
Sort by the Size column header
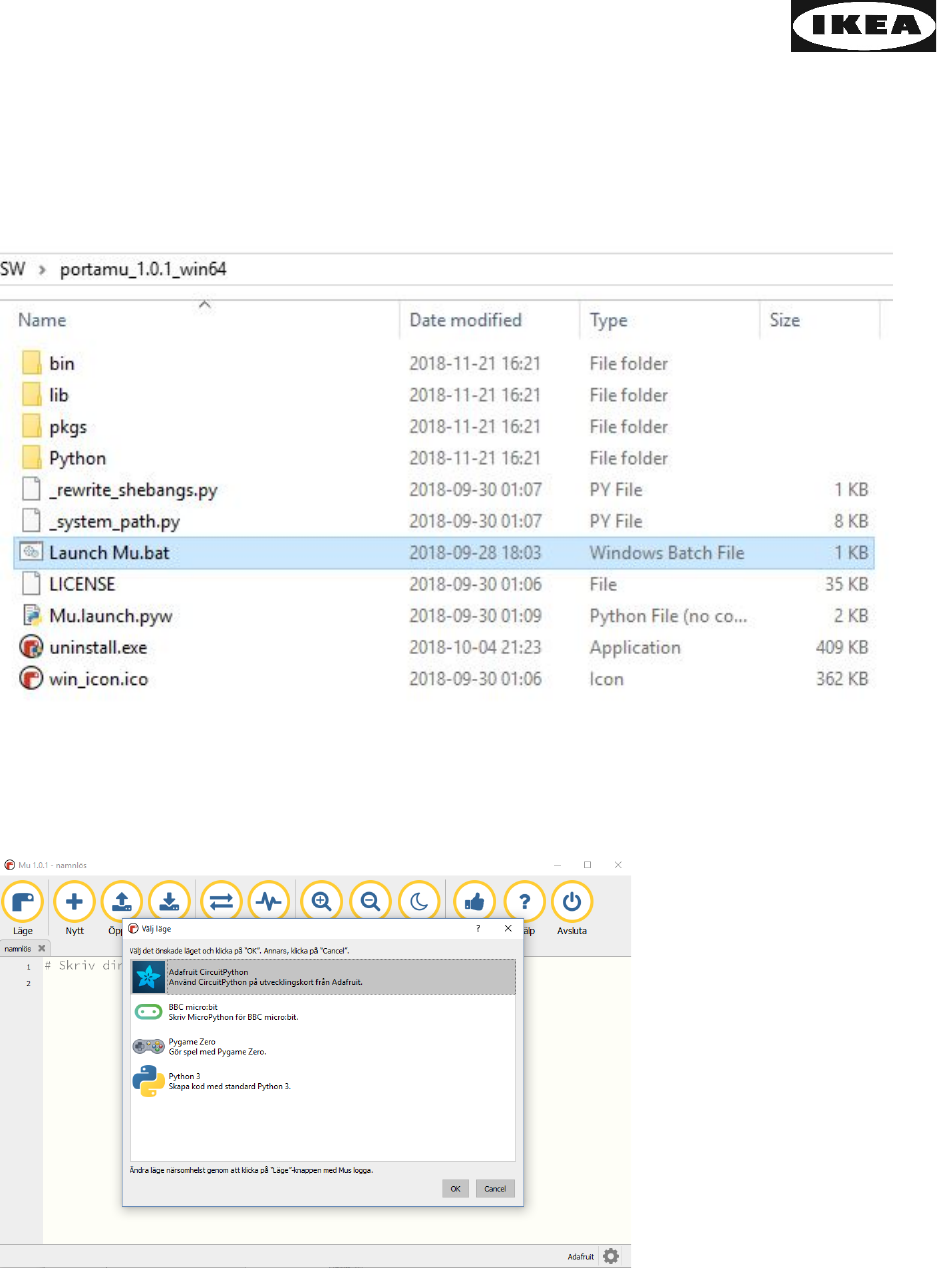(x=819, y=320)
